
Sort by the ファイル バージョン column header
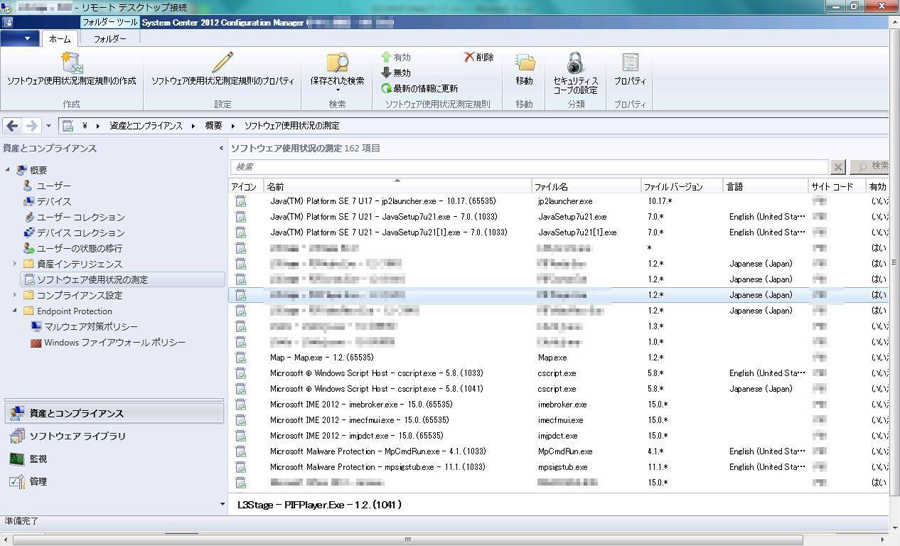(681, 187)
